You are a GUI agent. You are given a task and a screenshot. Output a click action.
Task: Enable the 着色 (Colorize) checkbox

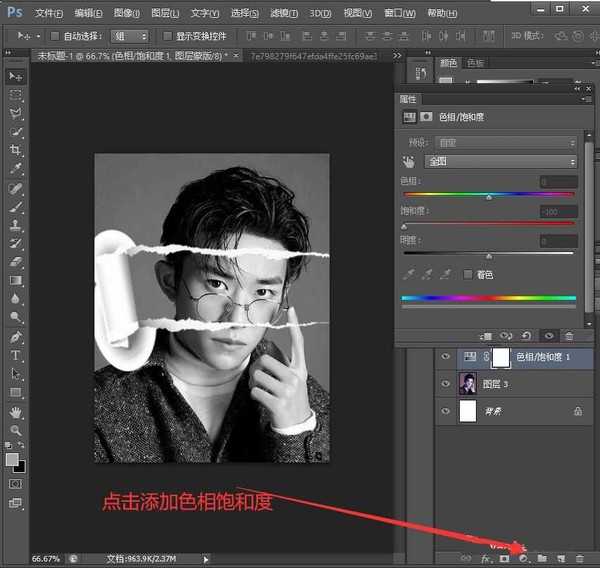click(467, 274)
